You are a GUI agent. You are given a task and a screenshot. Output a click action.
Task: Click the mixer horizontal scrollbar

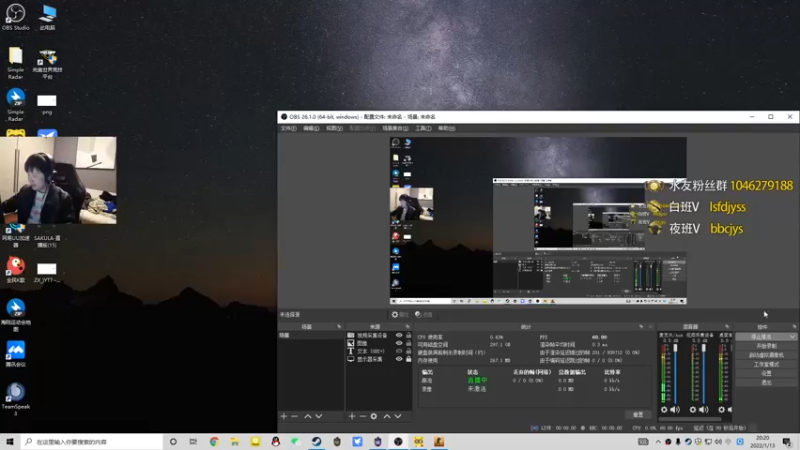690,419
